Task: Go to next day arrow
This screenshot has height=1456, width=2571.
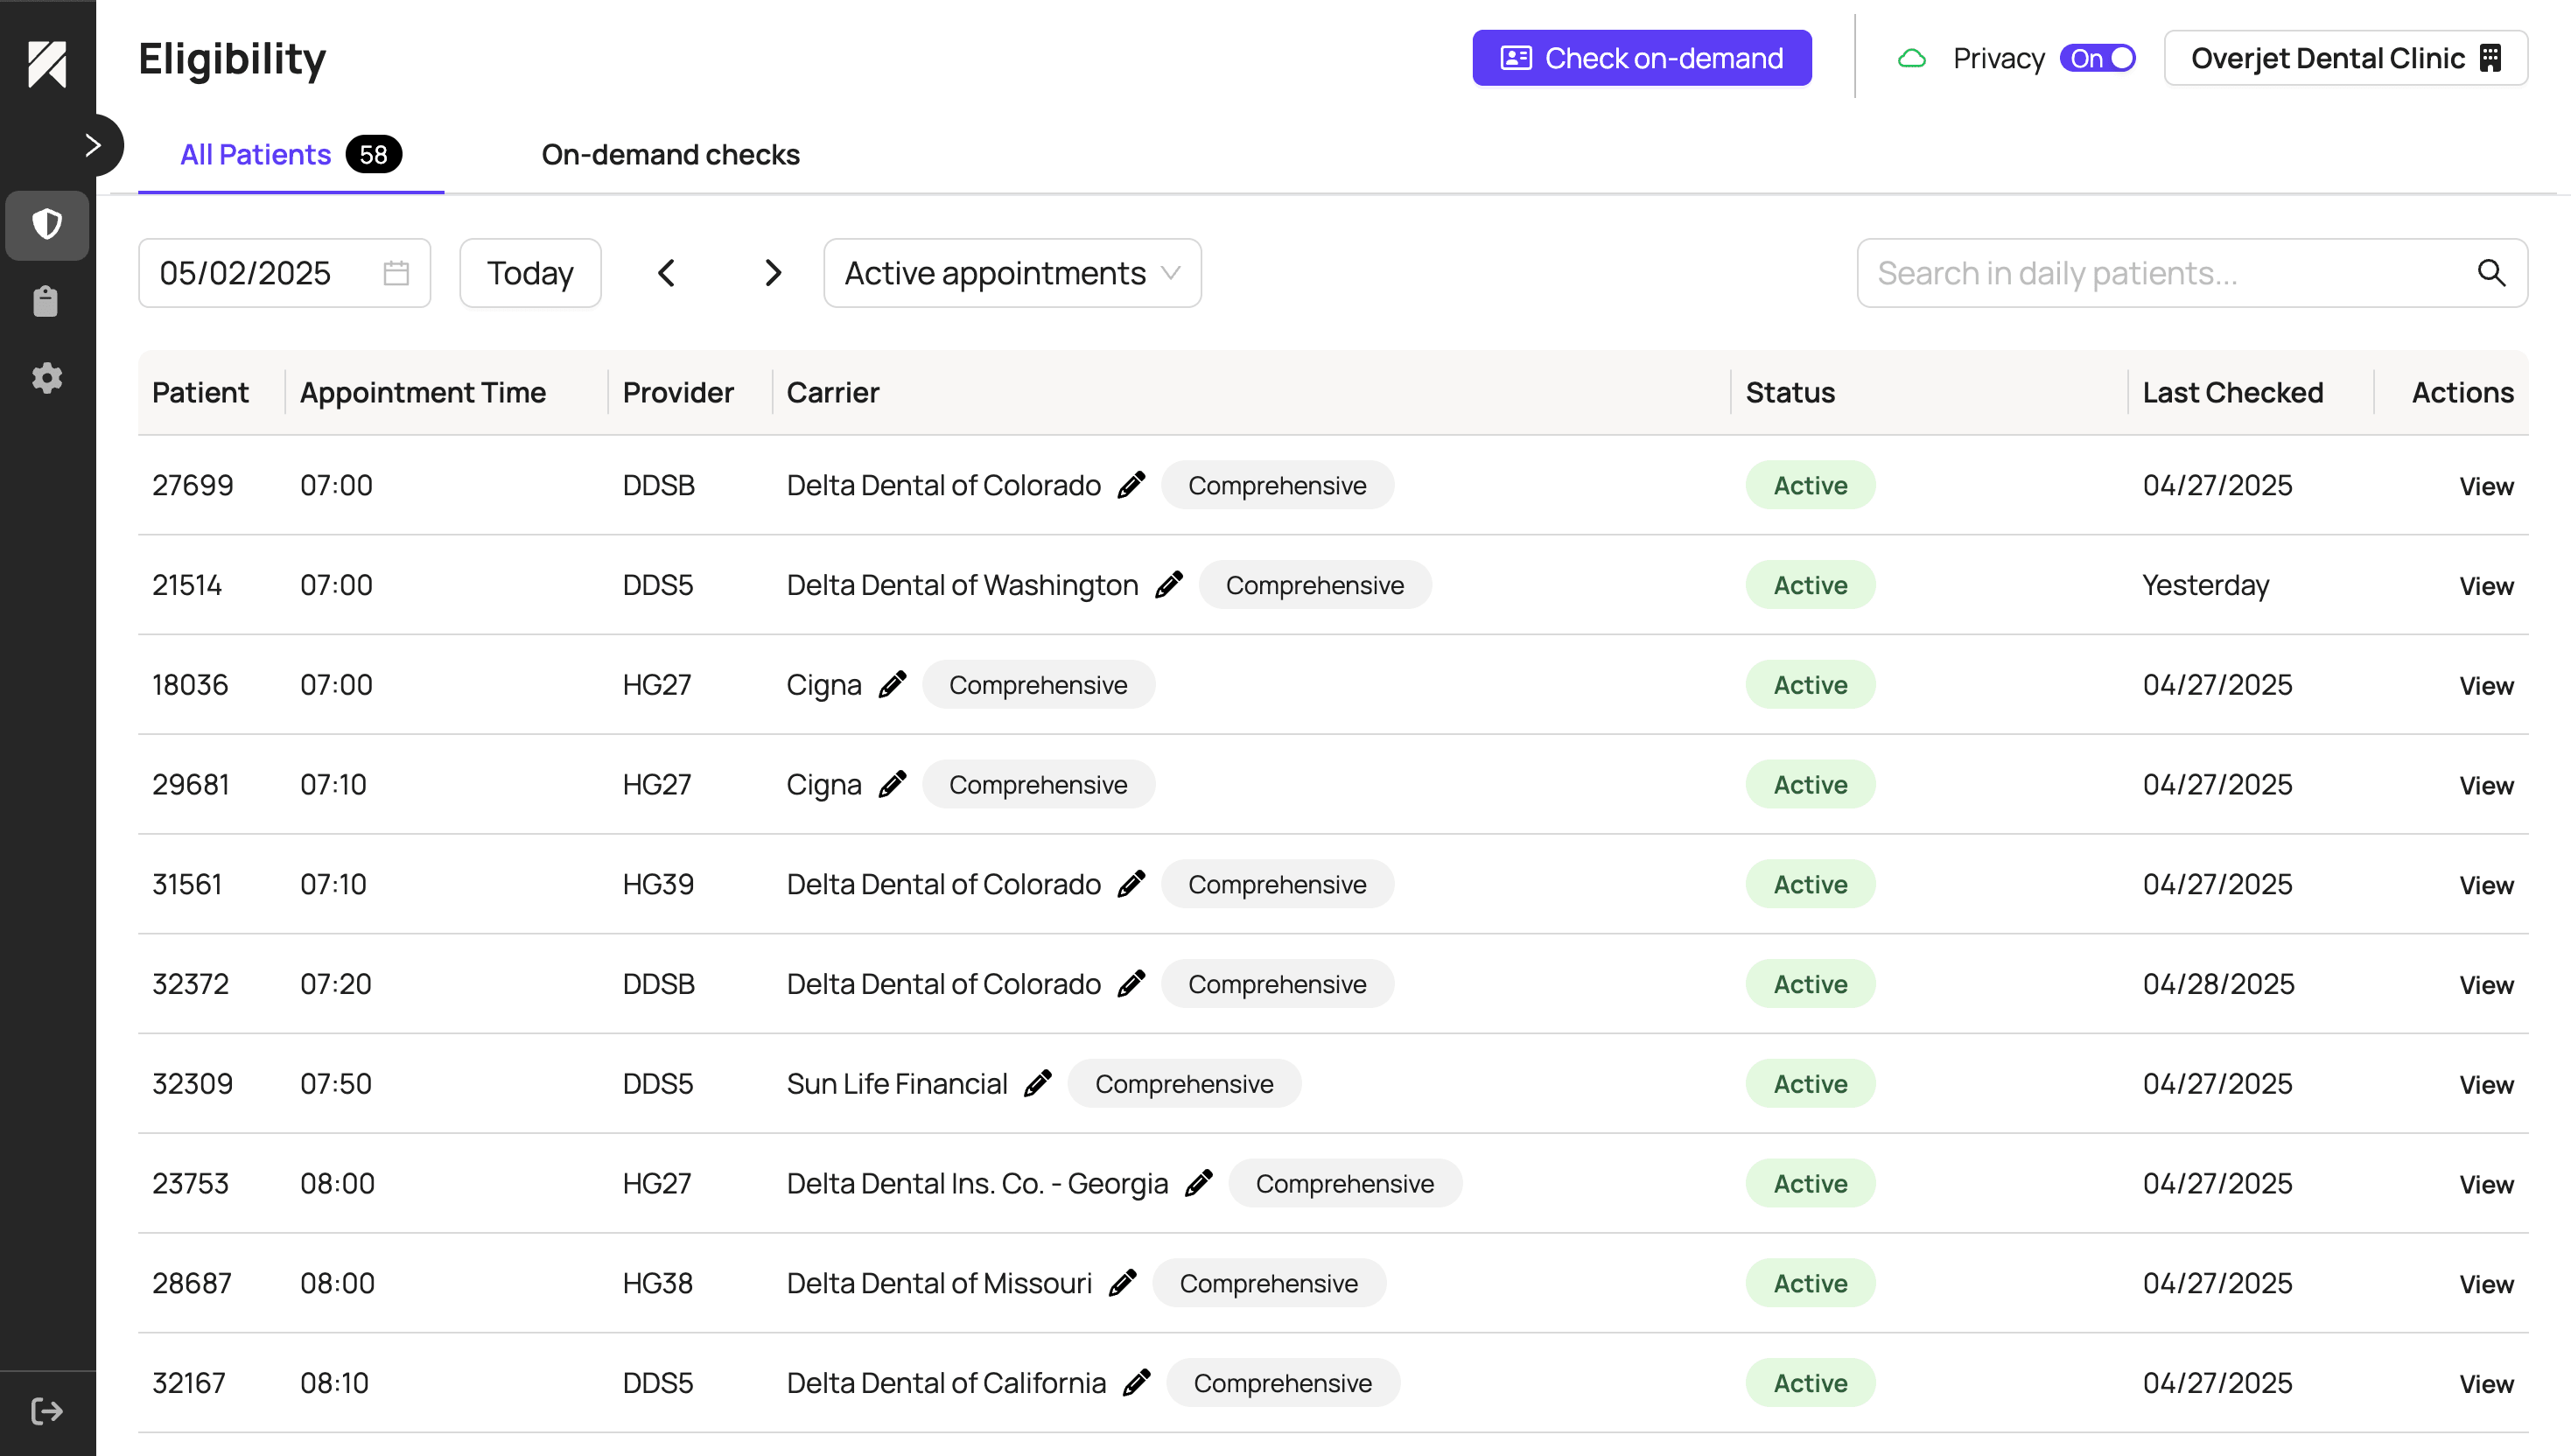Action: pyautogui.click(x=772, y=273)
